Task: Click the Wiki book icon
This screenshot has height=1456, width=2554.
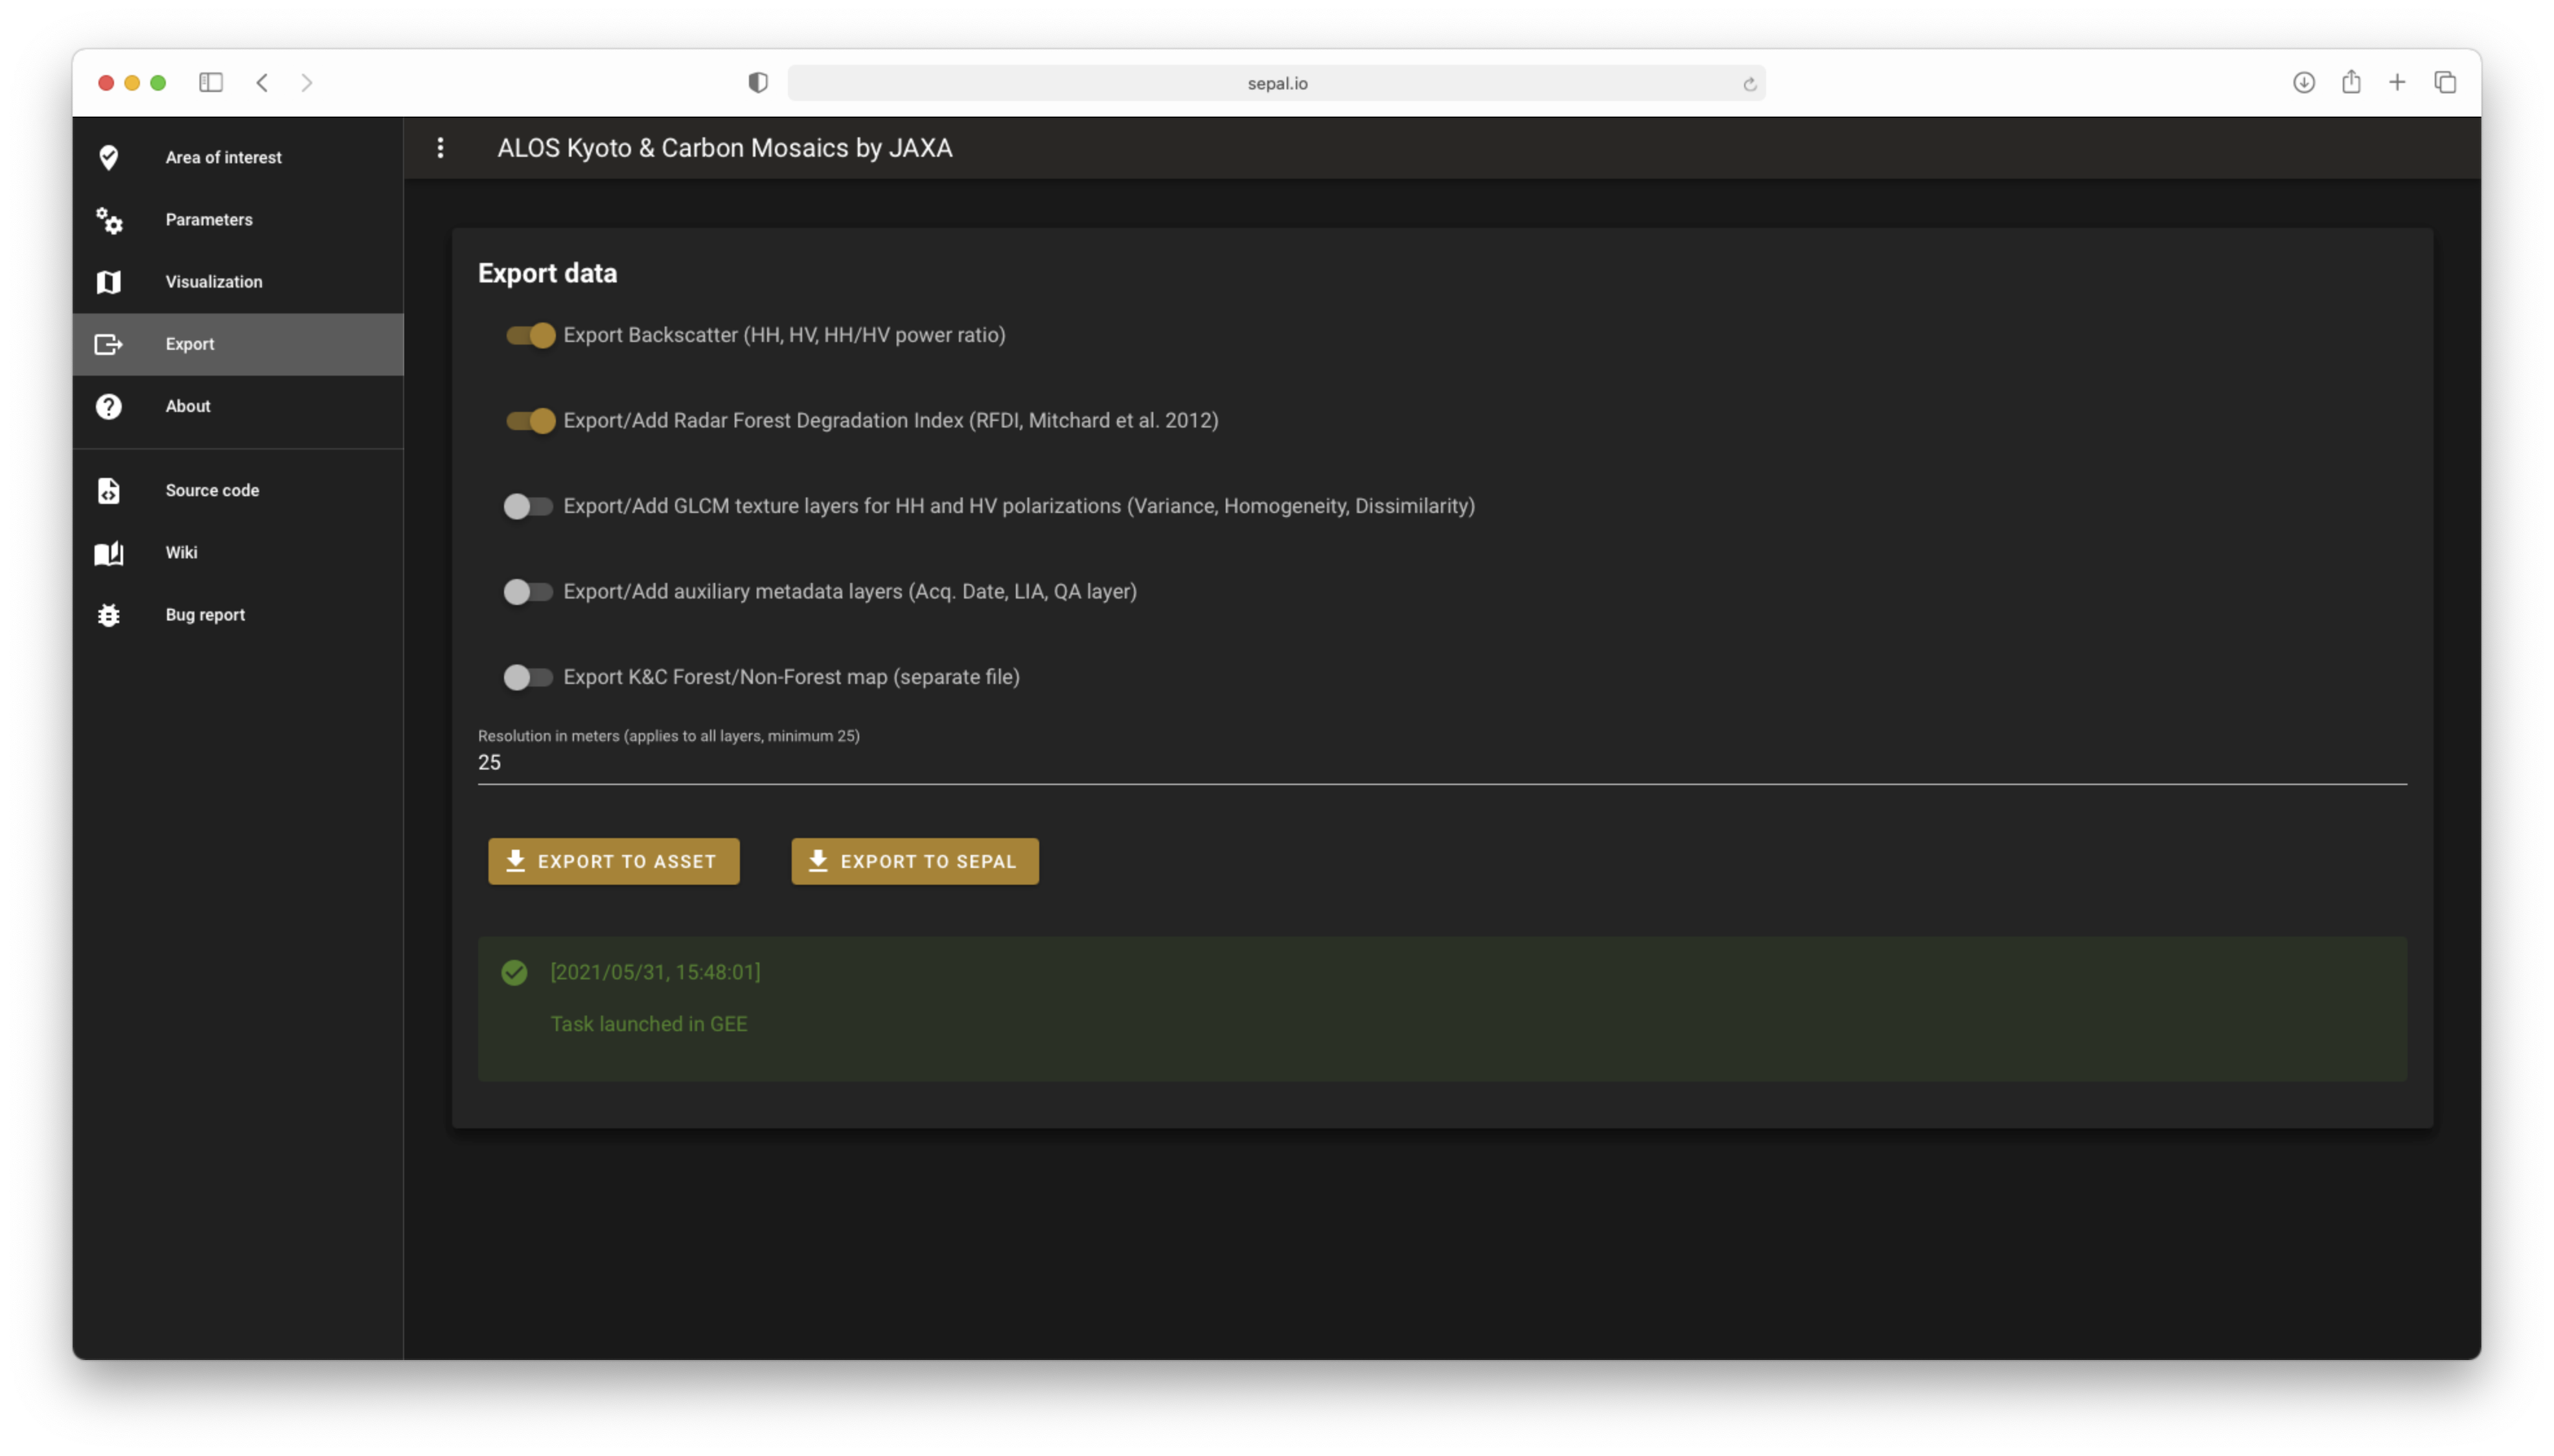Action: [x=108, y=553]
